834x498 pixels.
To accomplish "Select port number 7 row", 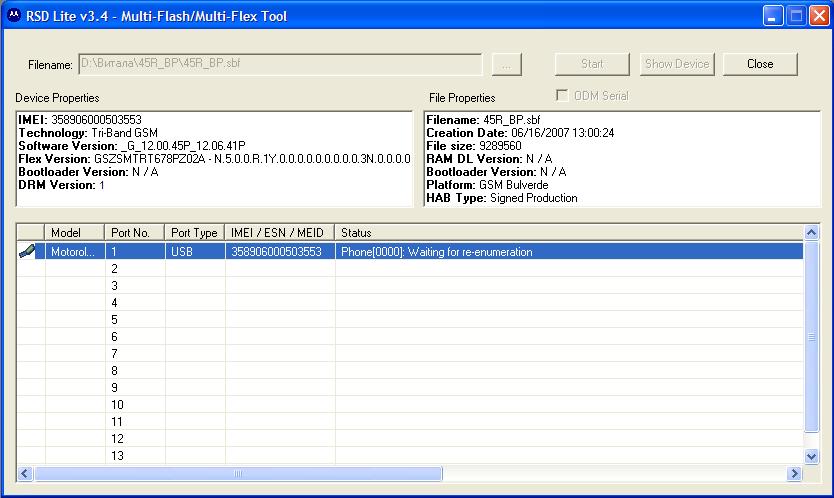I will tap(410, 354).
